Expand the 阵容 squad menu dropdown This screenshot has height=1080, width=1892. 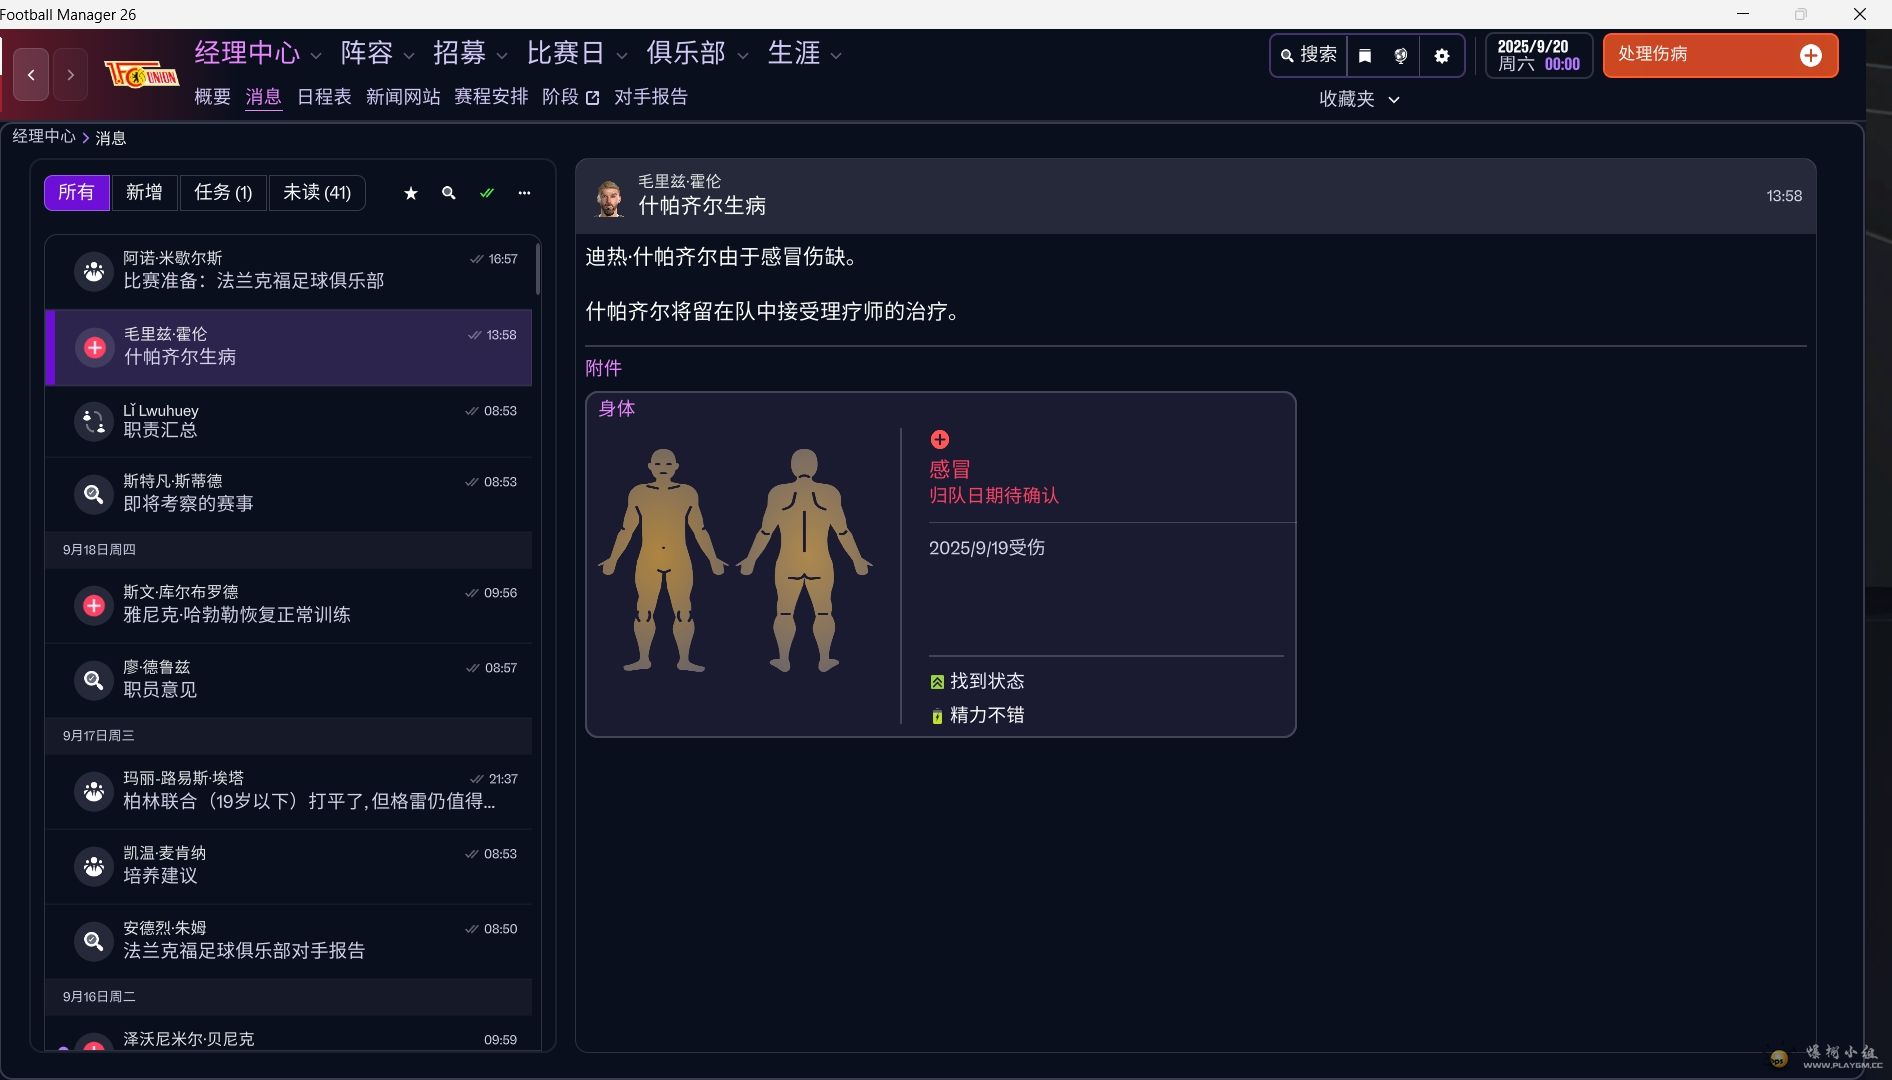(x=408, y=56)
